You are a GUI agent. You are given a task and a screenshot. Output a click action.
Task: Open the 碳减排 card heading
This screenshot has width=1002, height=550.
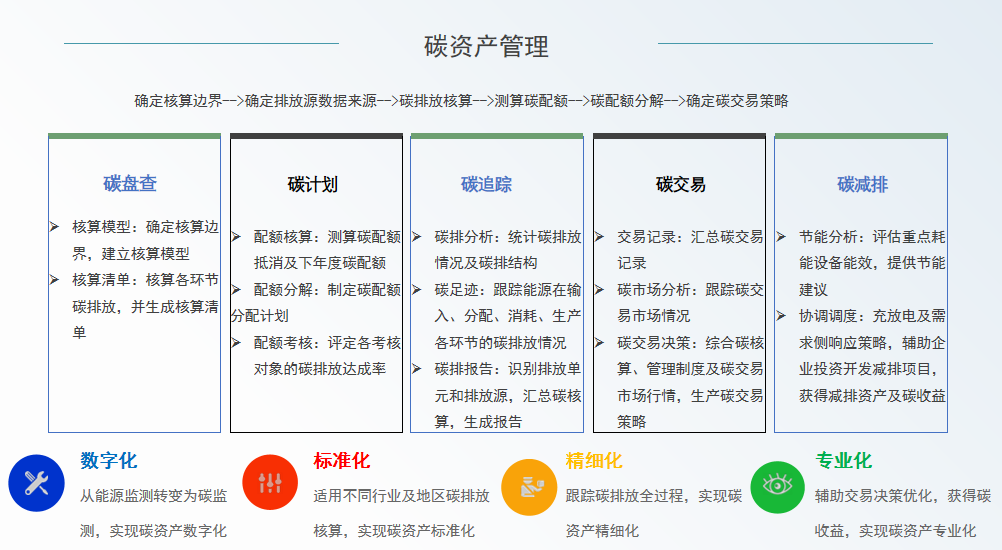(x=862, y=184)
